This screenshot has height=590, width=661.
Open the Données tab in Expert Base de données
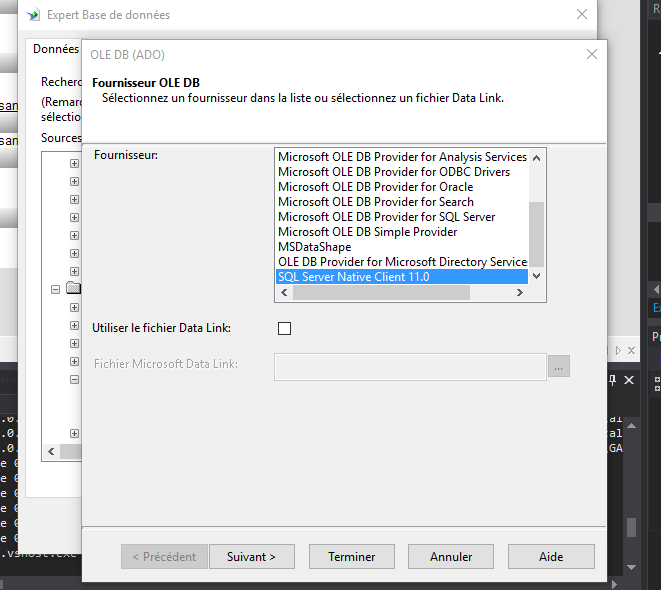[56, 49]
